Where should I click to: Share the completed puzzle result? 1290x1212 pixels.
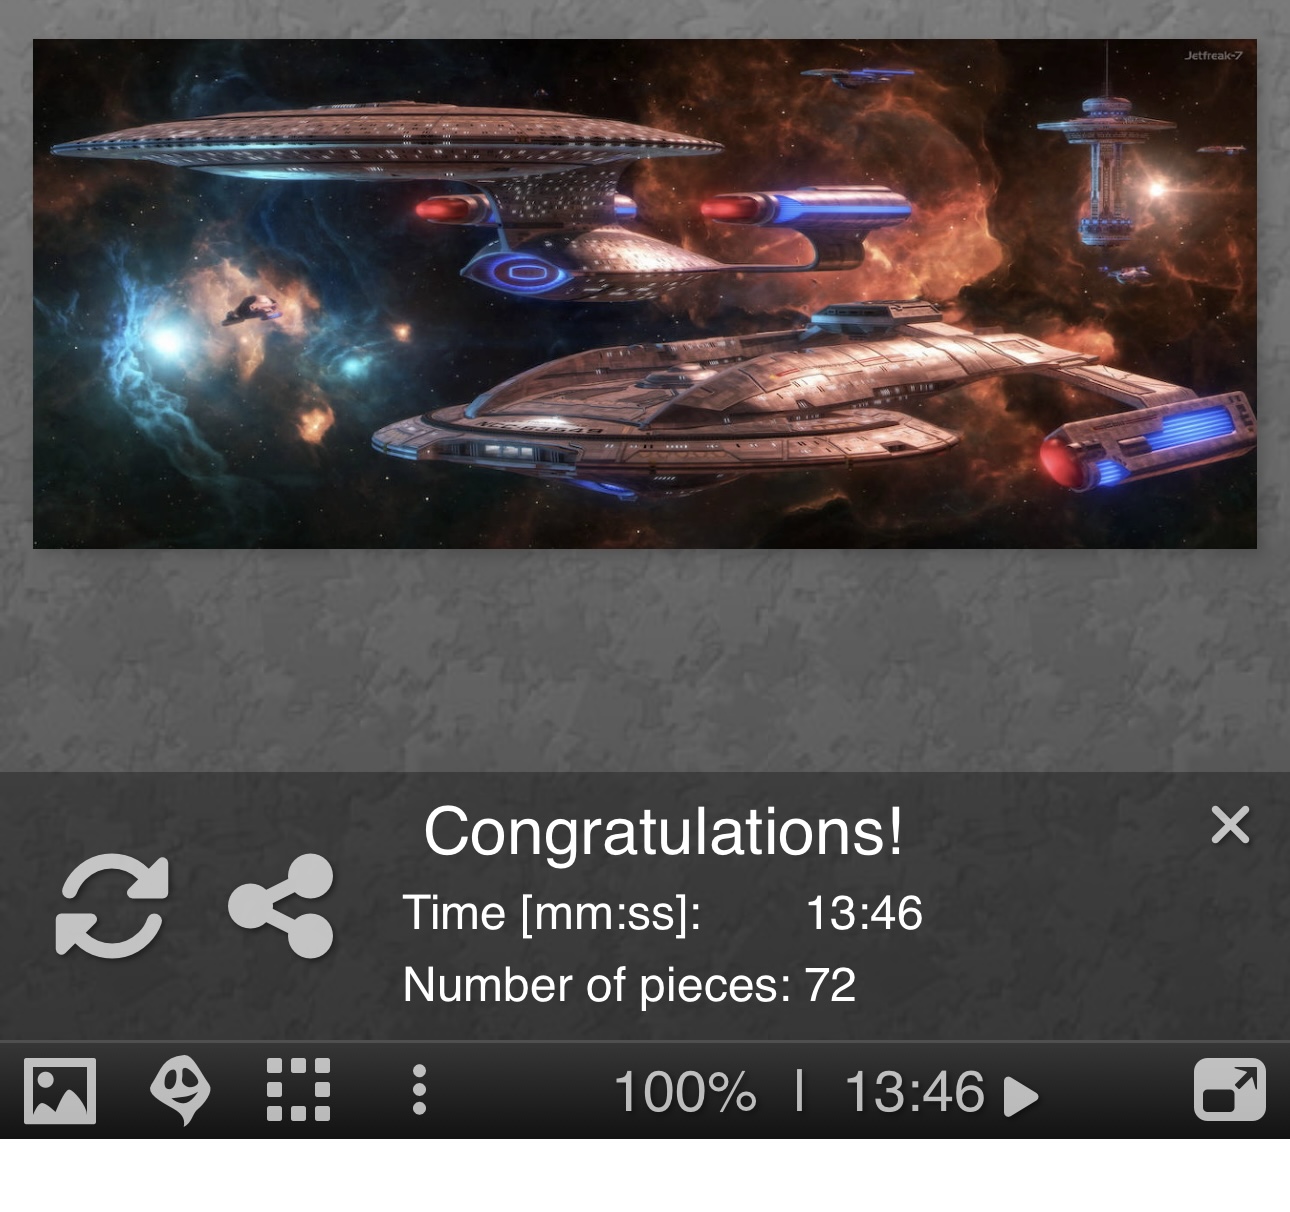pyautogui.click(x=281, y=906)
